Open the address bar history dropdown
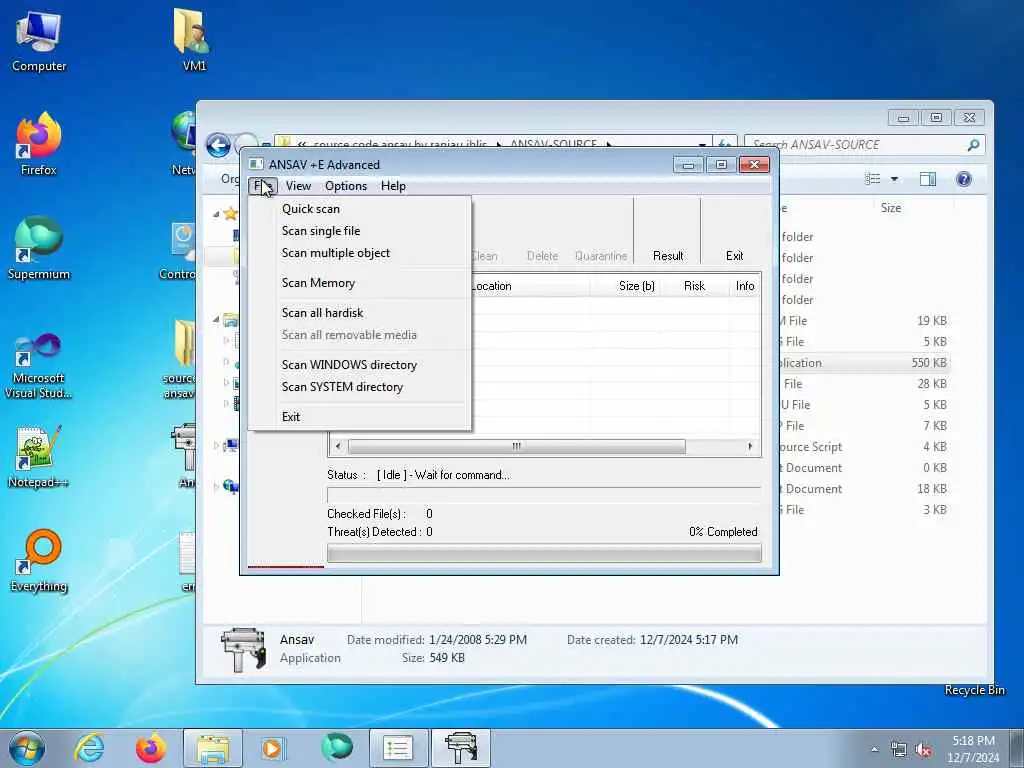 702,144
